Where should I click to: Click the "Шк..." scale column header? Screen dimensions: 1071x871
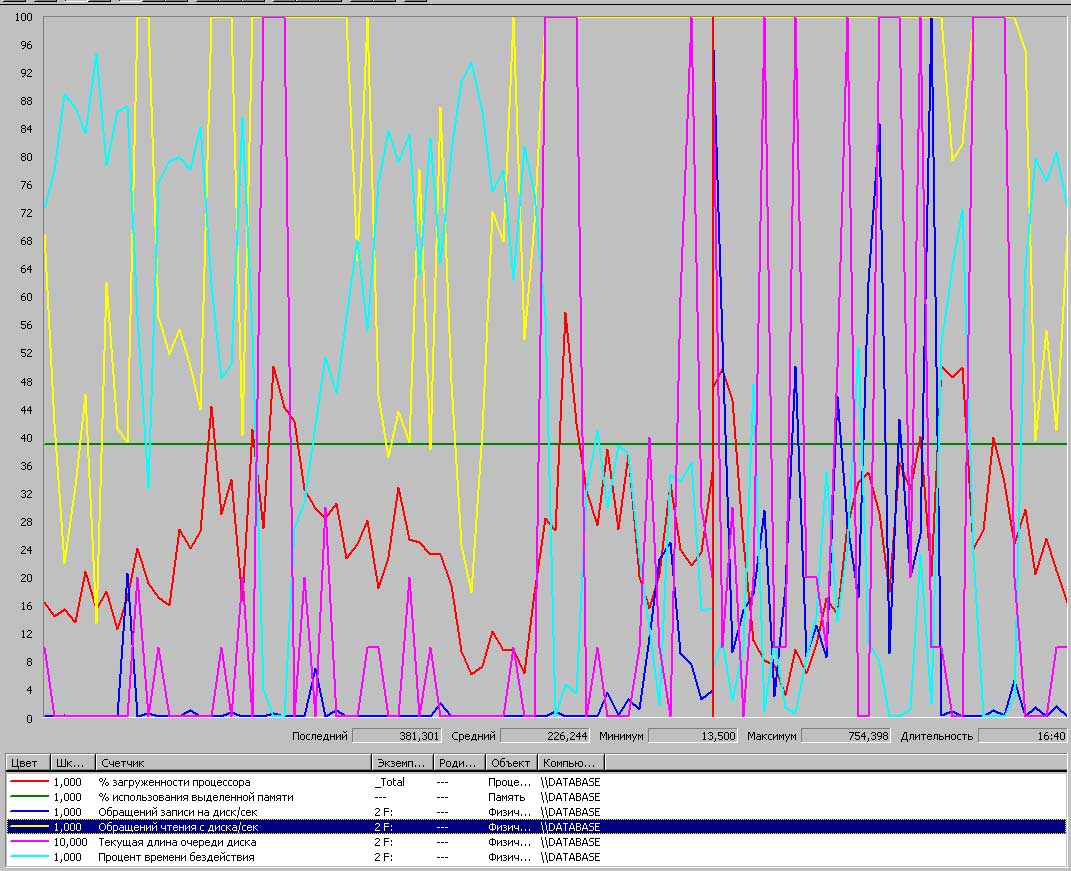tap(73, 763)
